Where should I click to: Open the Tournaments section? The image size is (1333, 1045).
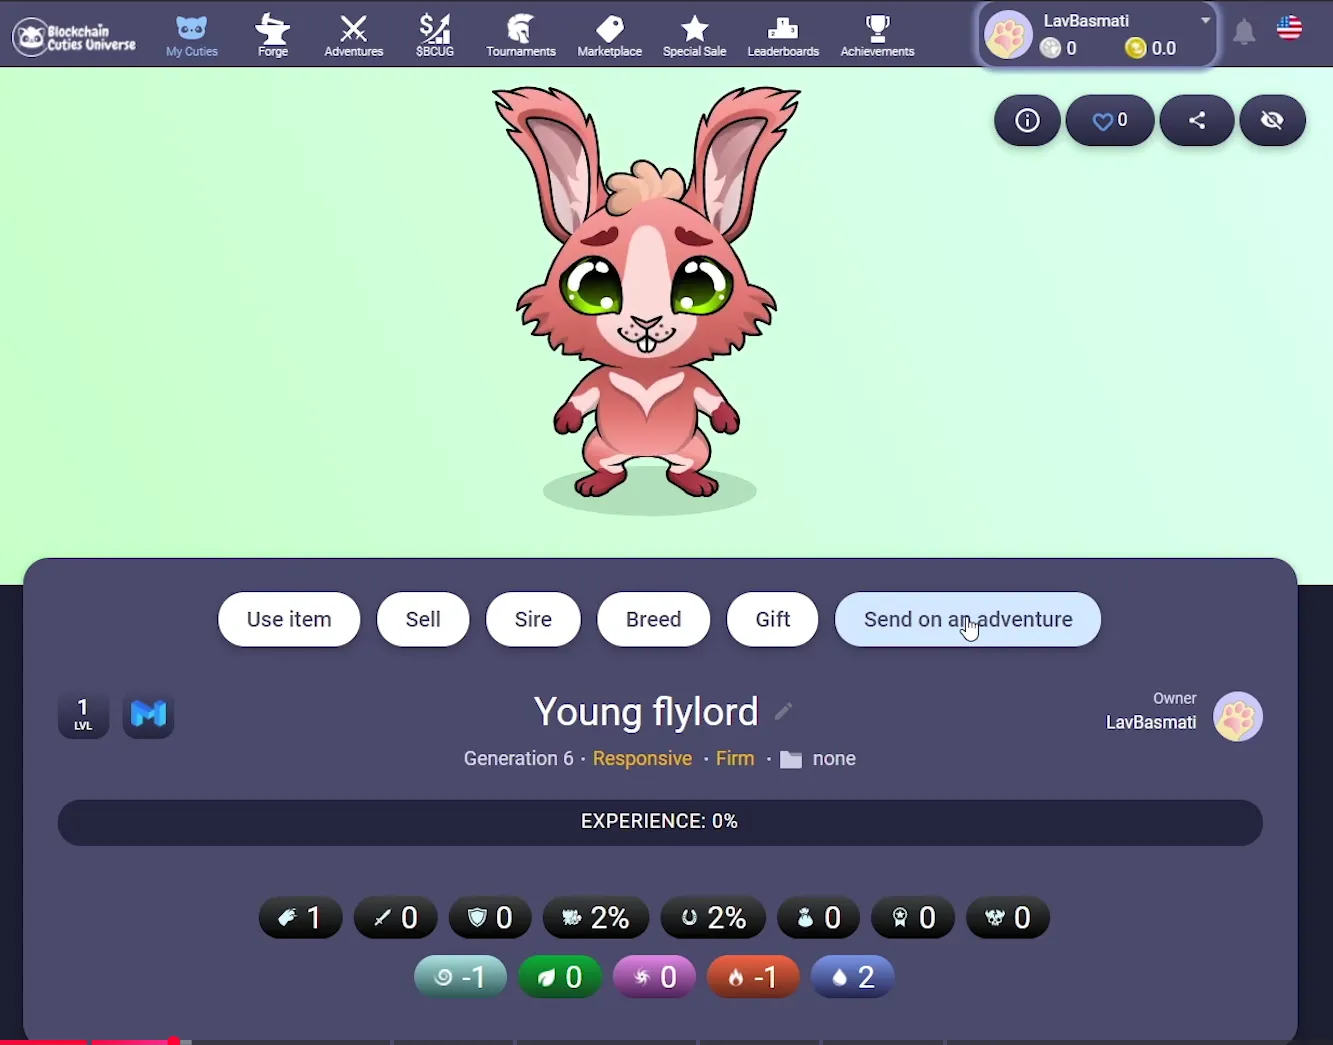tap(521, 36)
